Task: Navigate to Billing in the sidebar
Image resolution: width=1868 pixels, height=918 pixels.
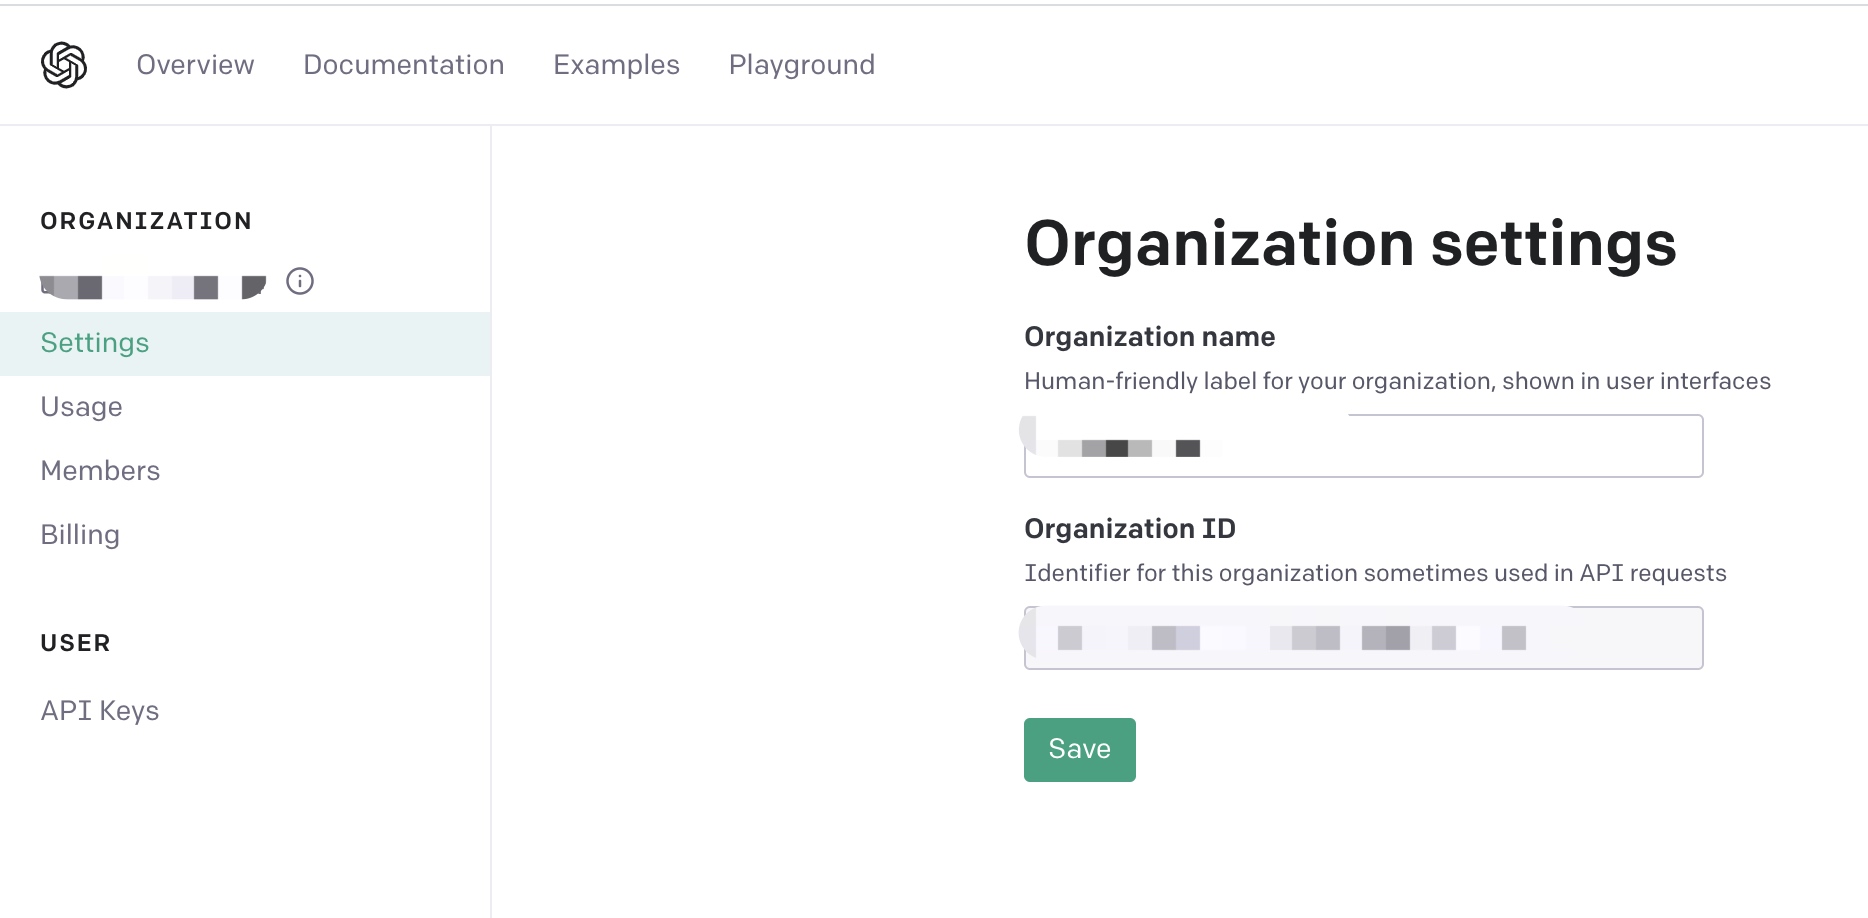Action: point(80,535)
